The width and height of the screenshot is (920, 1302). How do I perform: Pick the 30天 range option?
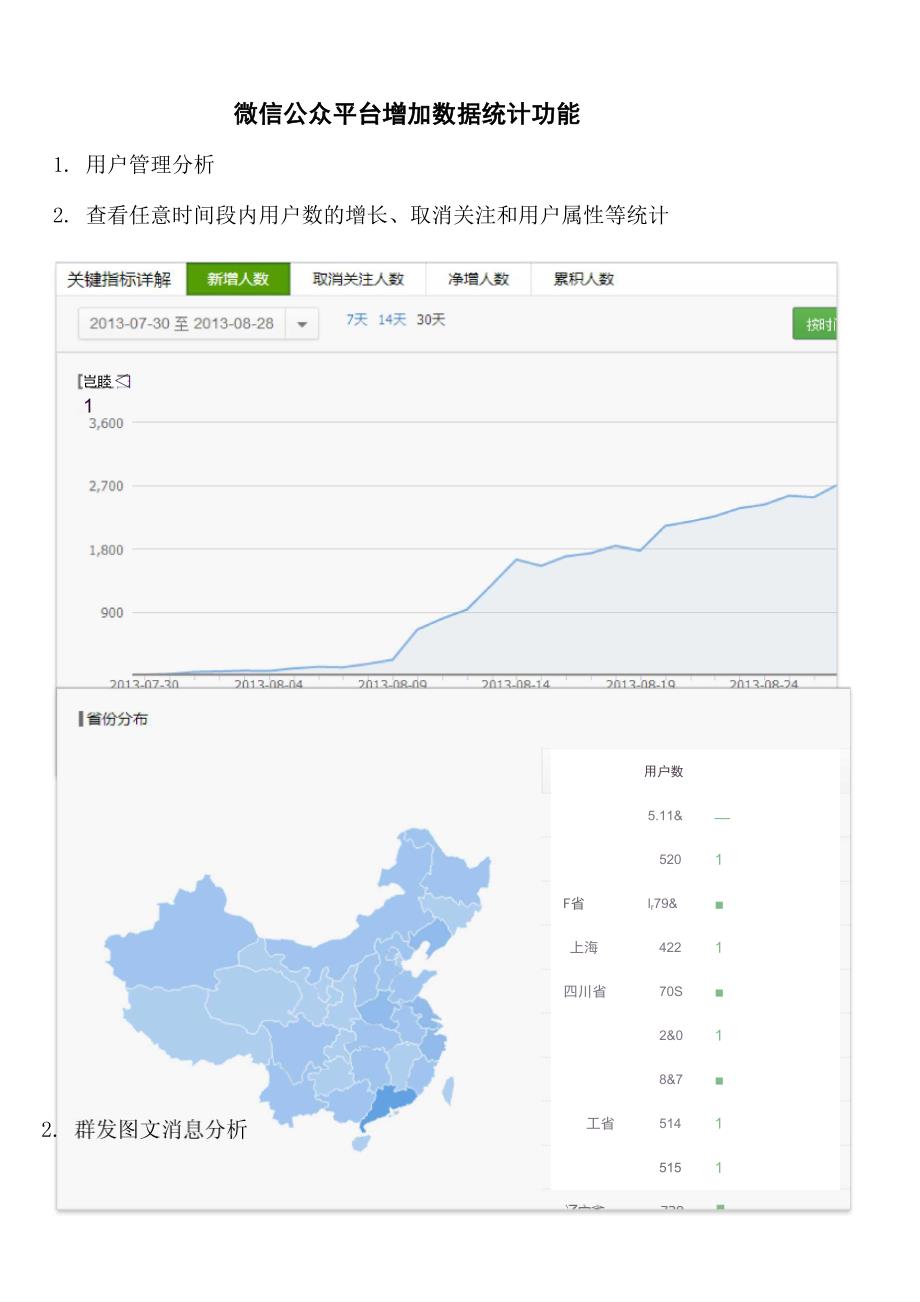[431, 320]
